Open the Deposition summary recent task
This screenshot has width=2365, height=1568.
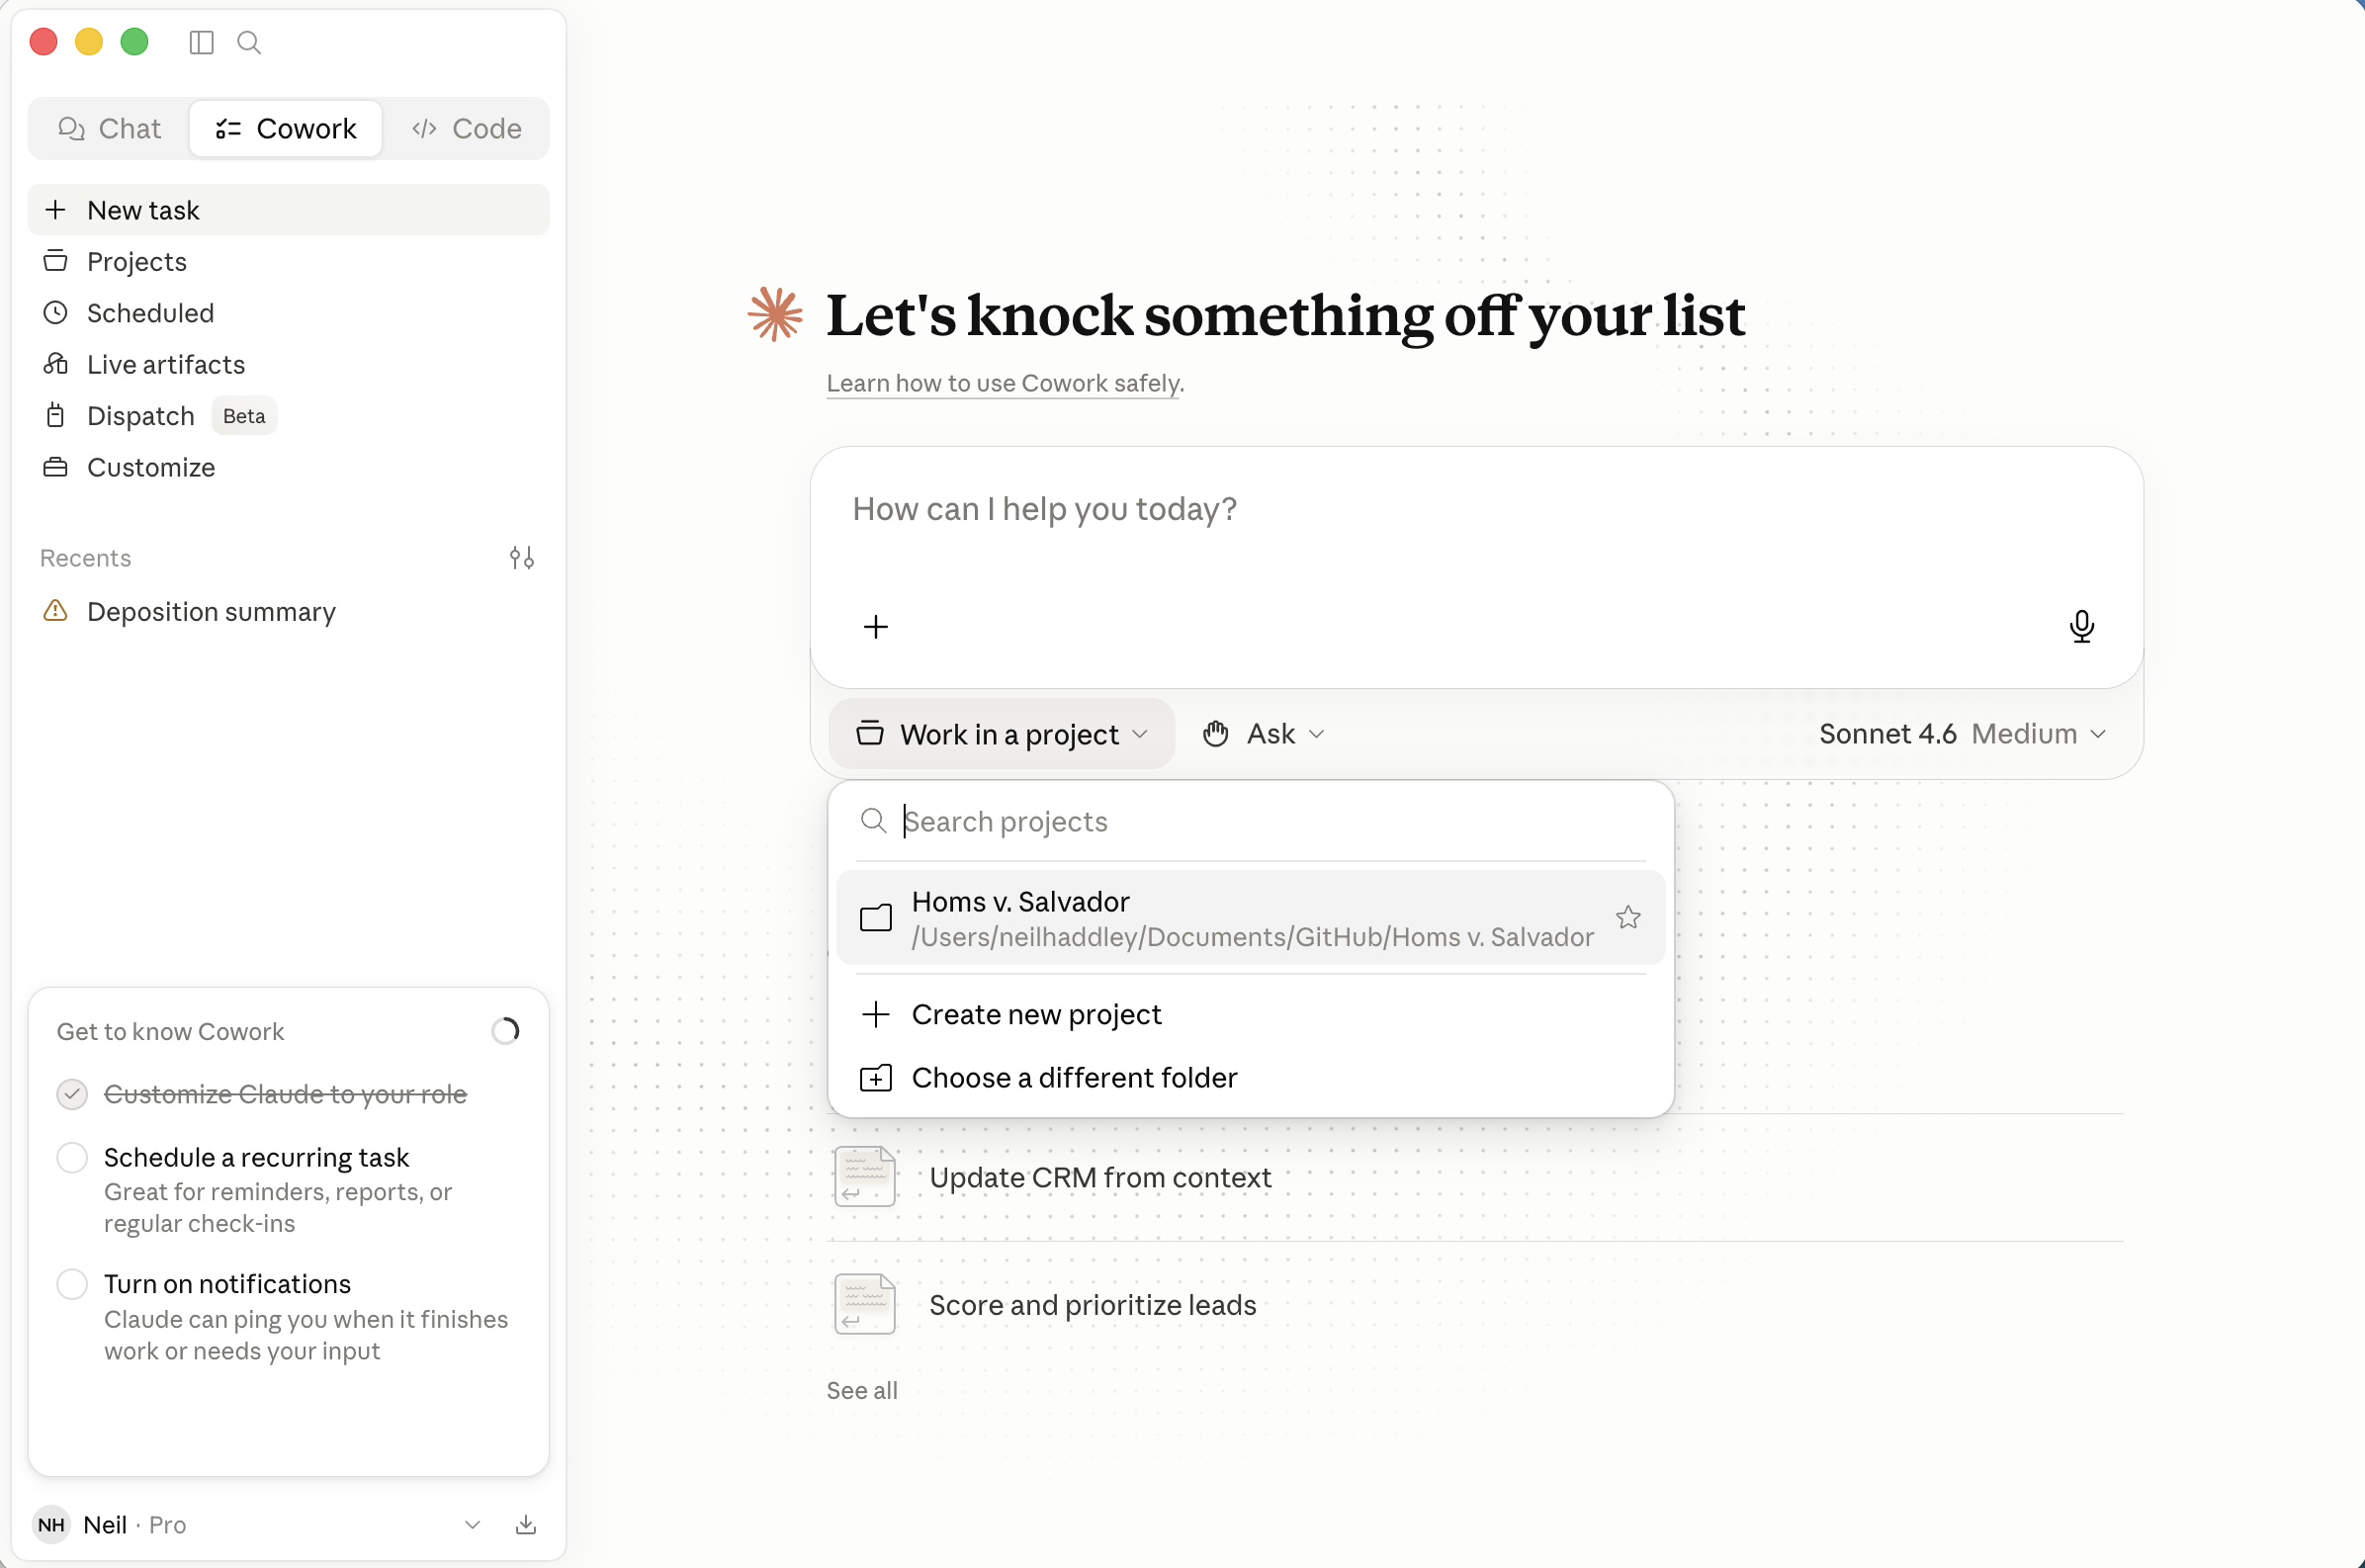click(x=288, y=611)
